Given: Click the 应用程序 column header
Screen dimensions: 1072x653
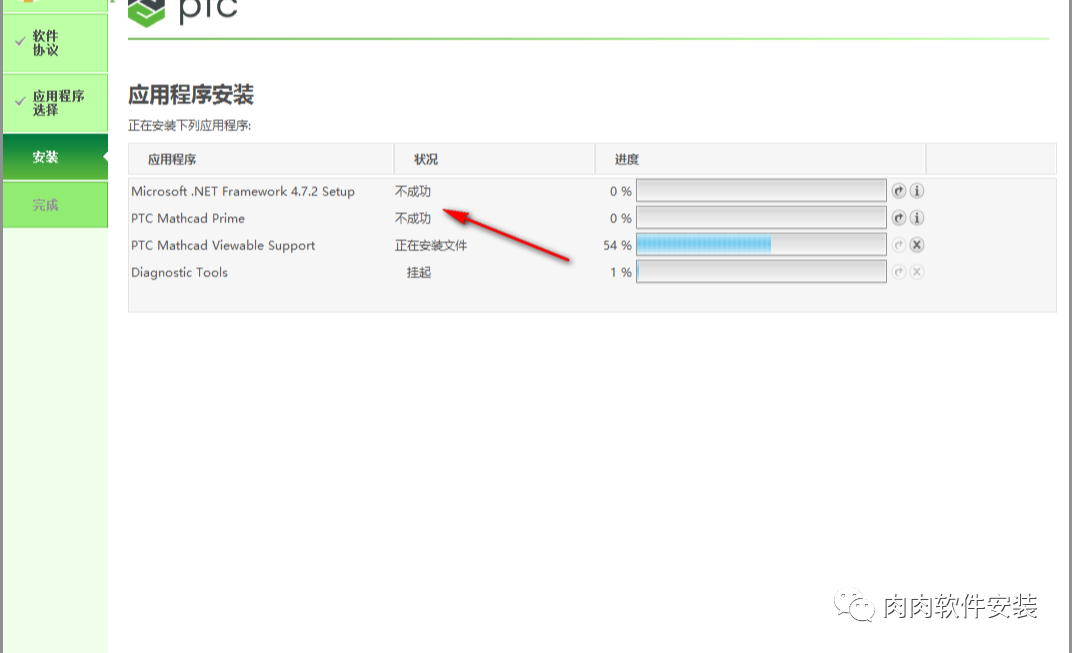Looking at the screenshot, I should (x=261, y=159).
